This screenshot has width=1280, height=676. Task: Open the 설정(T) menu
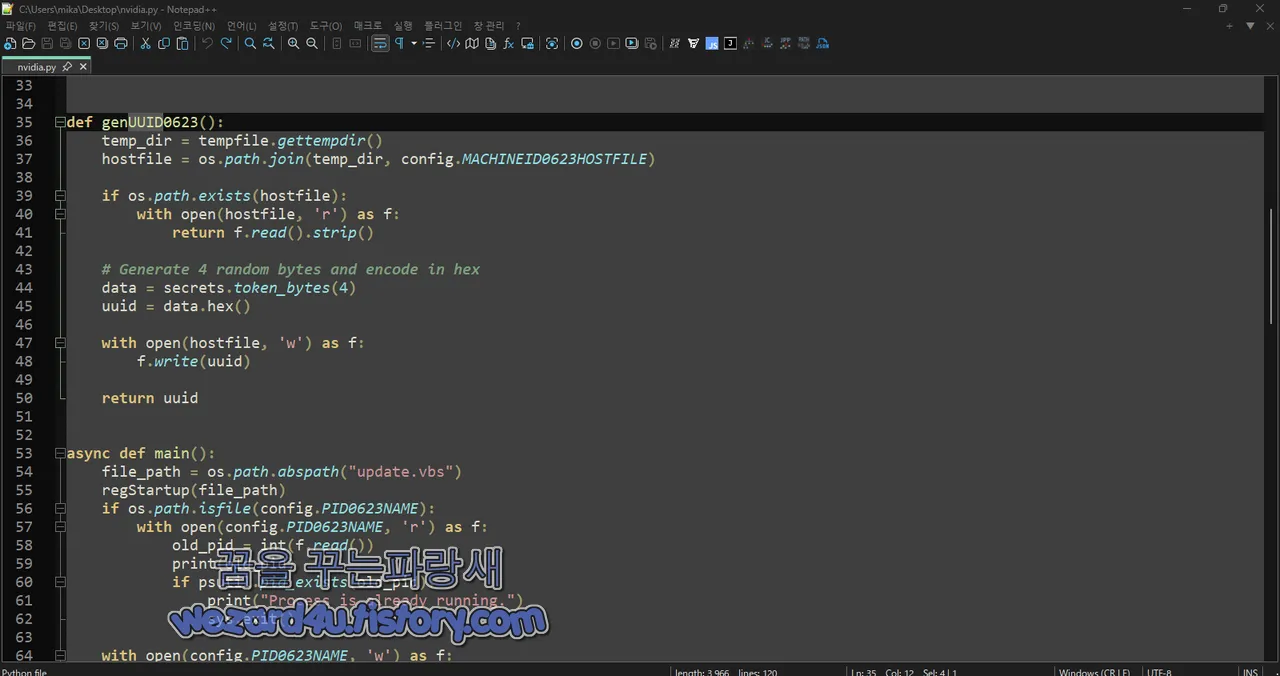[283, 25]
